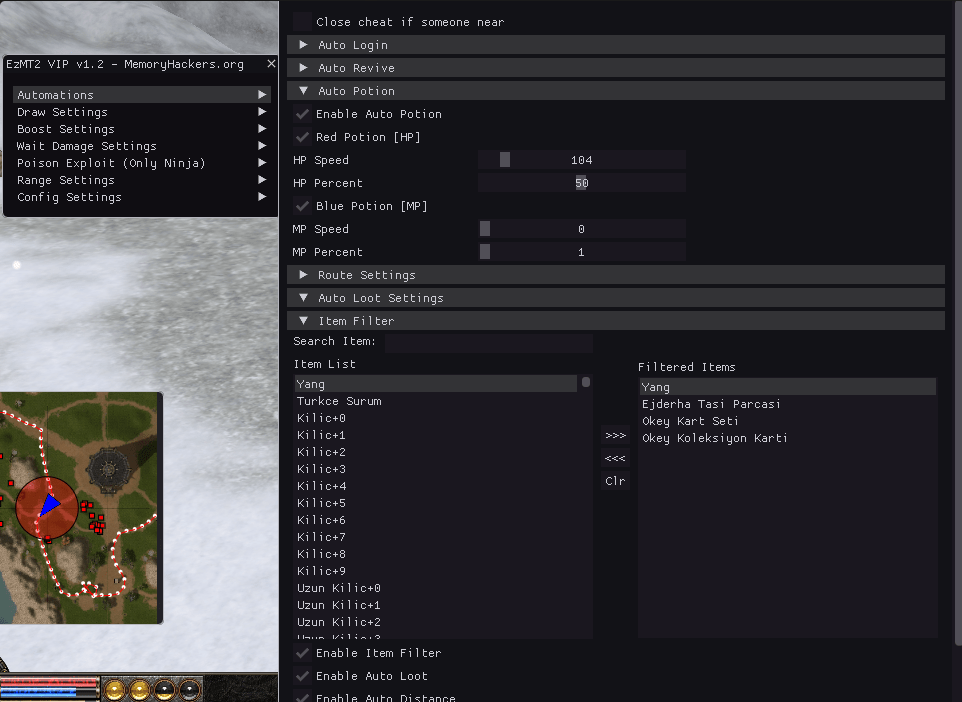Click the >>> add-to-filter button
The width and height of the screenshot is (962, 702).
click(615, 435)
